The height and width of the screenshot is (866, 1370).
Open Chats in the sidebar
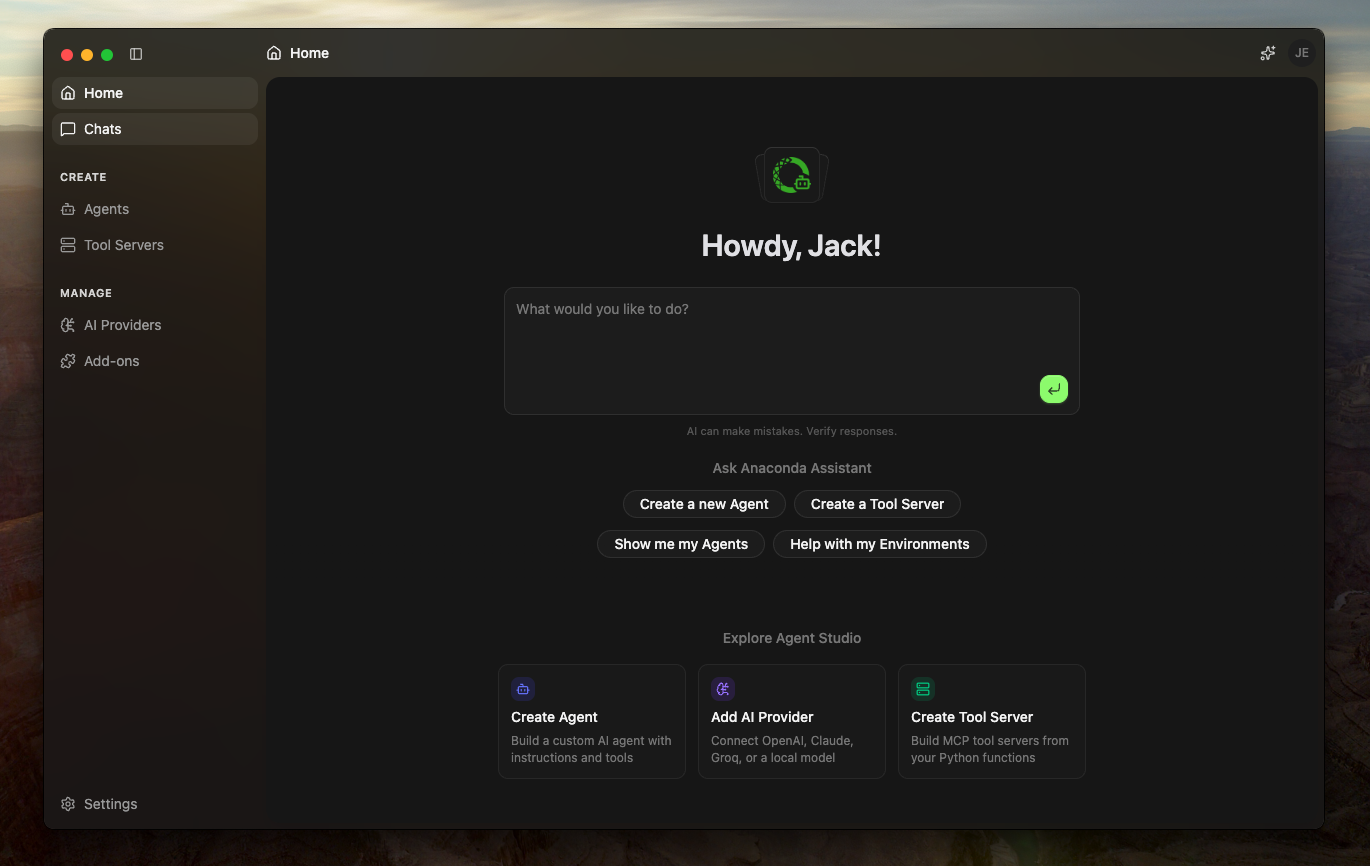pyautogui.click(x=155, y=129)
